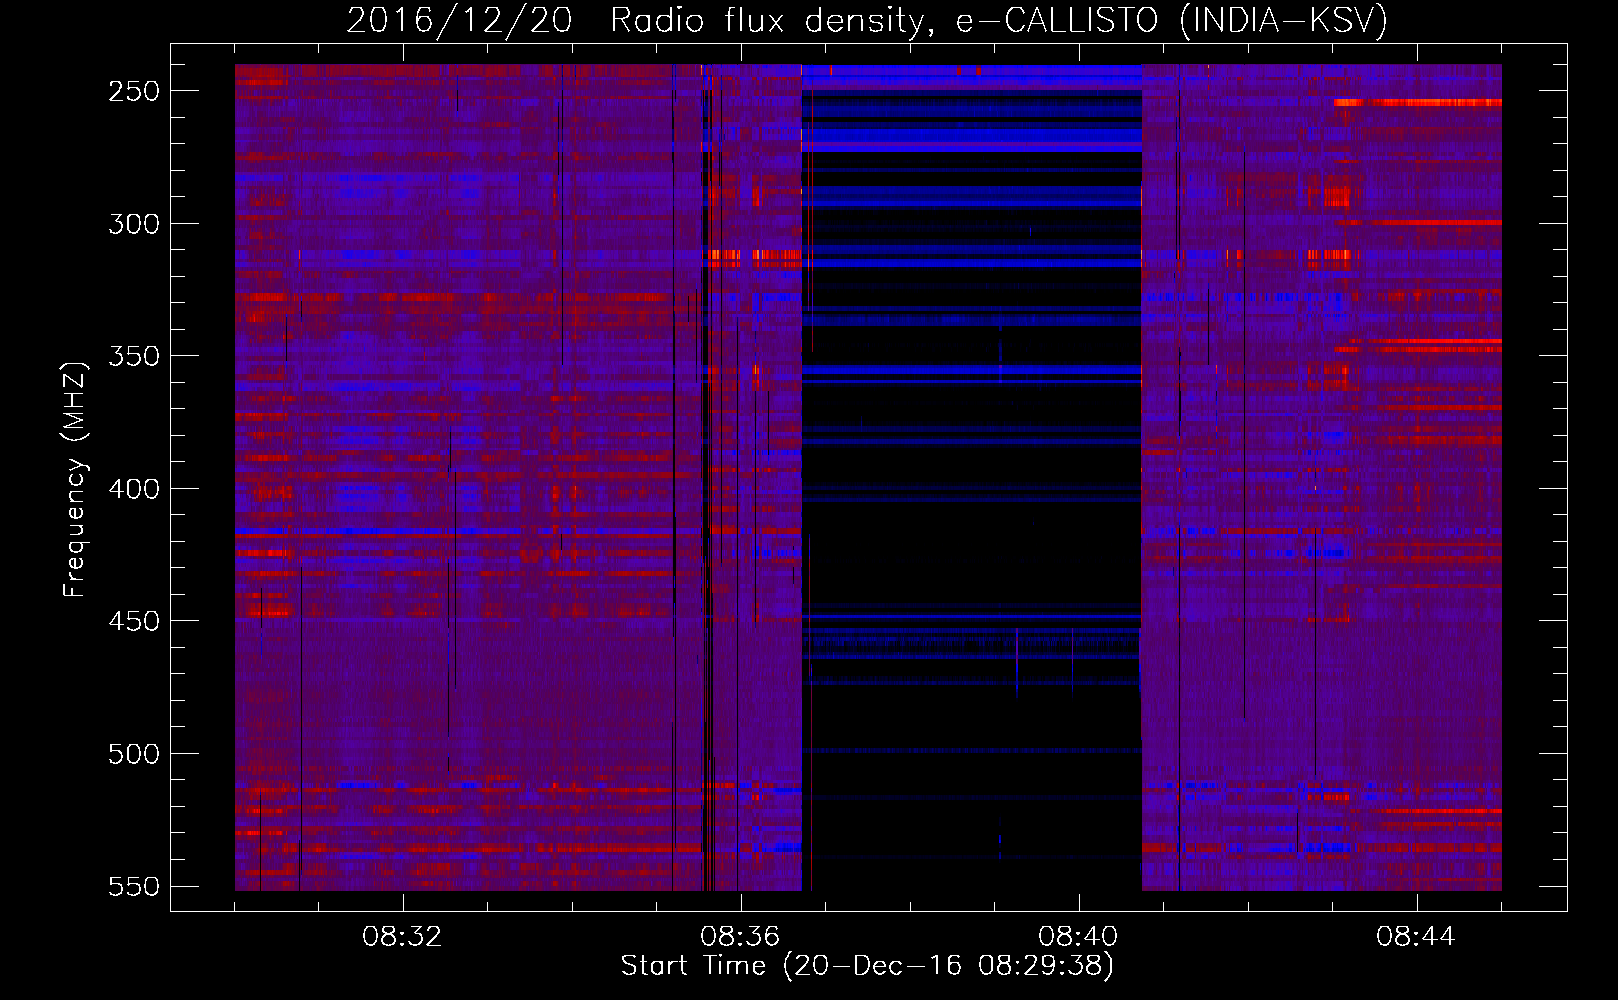Click the 08:32 time tick label
Viewport: 1618px width, 1000px height.
tap(402, 937)
